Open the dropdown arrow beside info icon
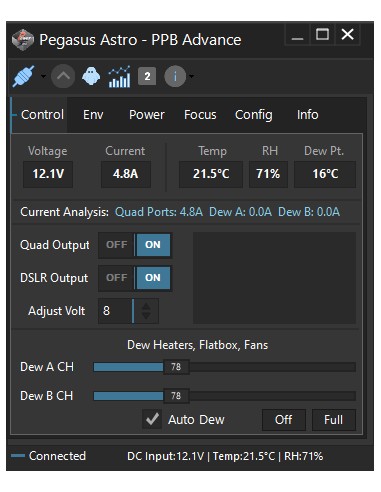The width and height of the screenshot is (381, 492). tap(191, 76)
